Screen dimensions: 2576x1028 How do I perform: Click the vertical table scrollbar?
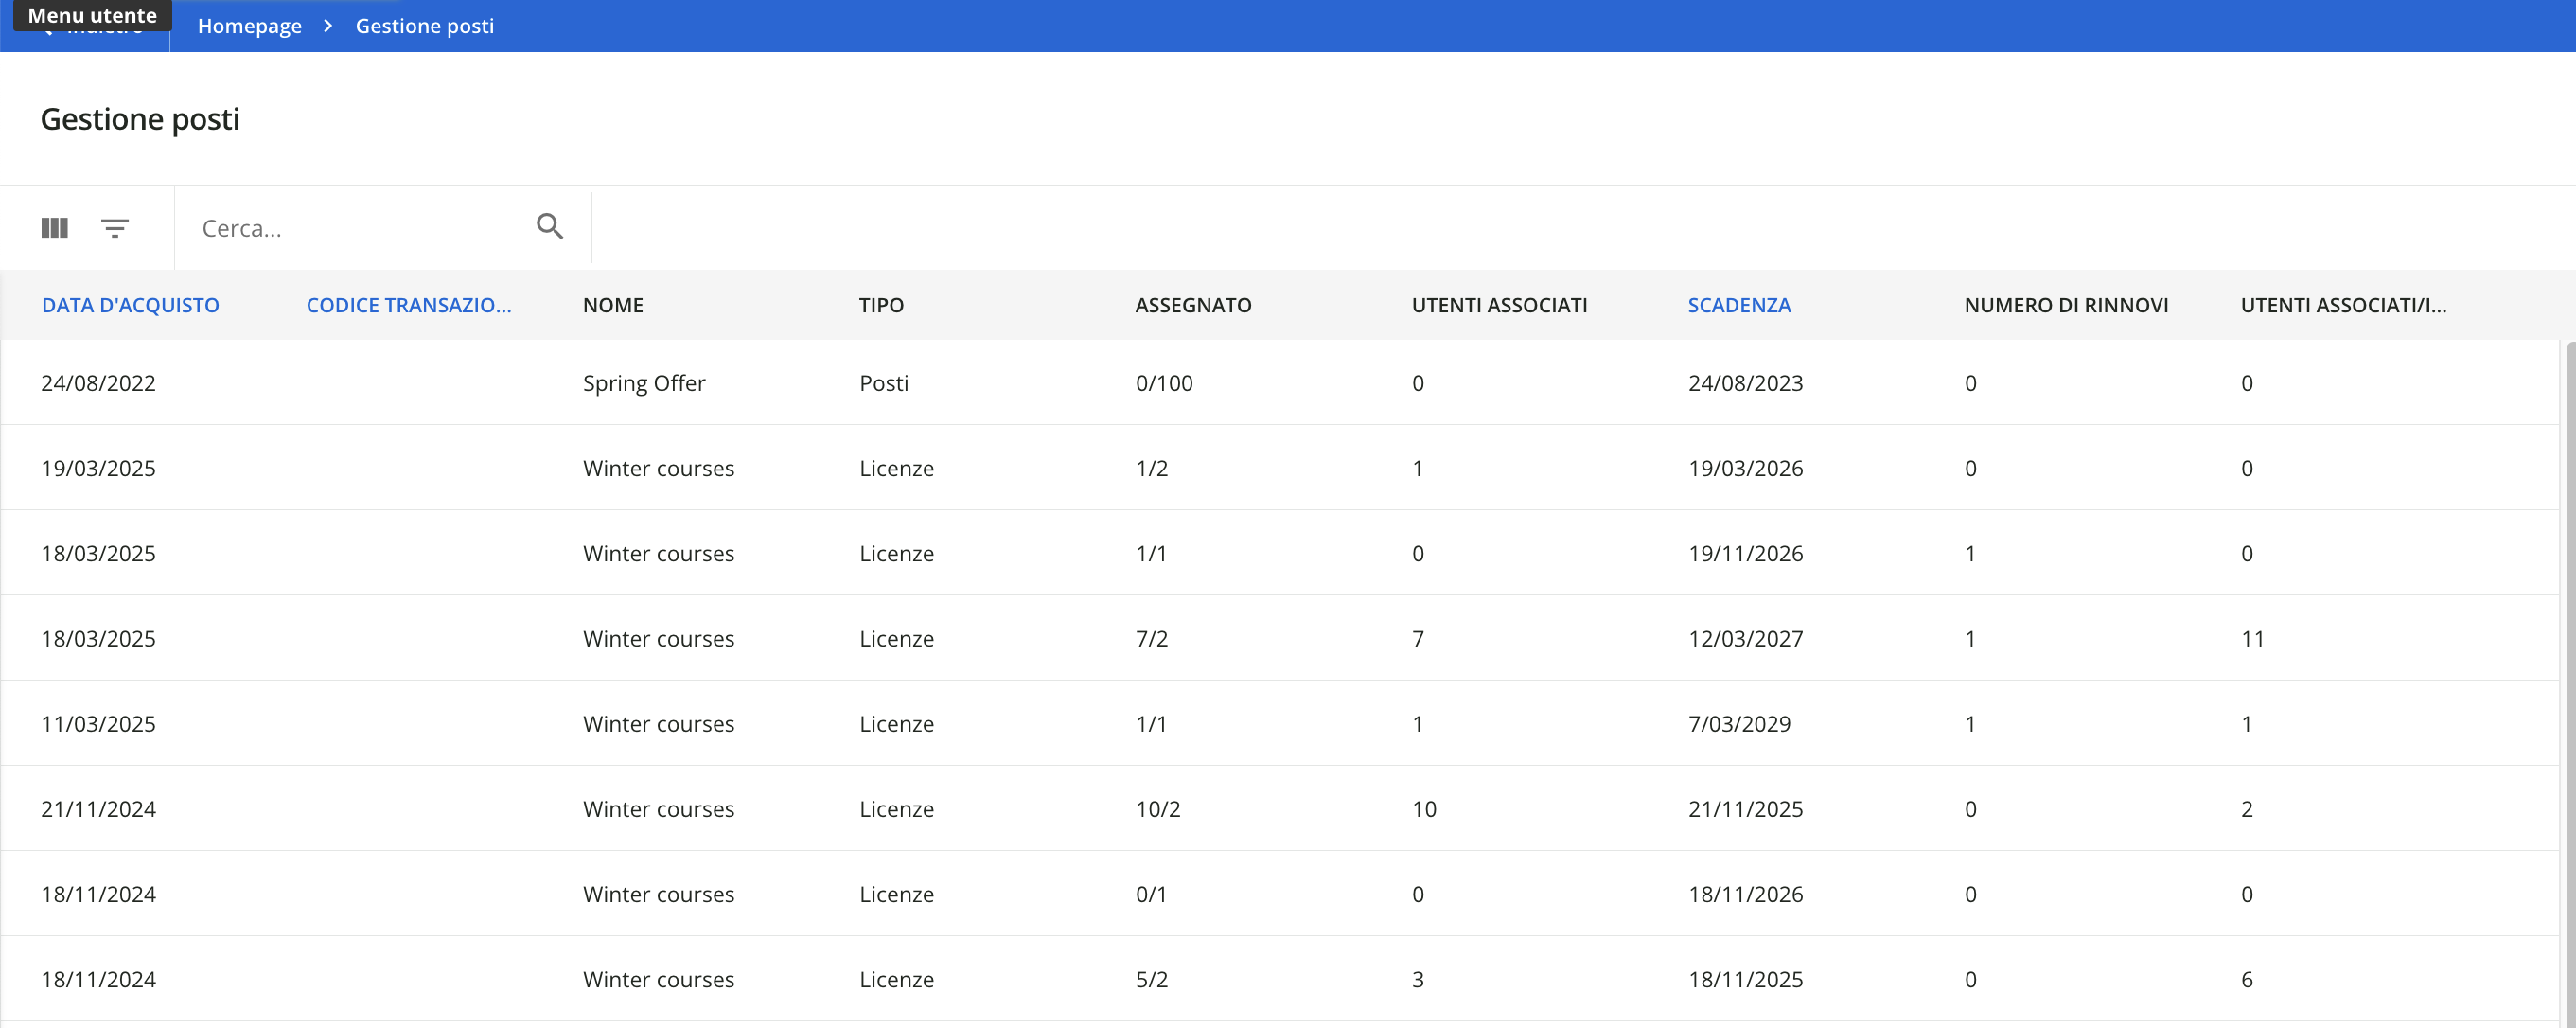2569,684
